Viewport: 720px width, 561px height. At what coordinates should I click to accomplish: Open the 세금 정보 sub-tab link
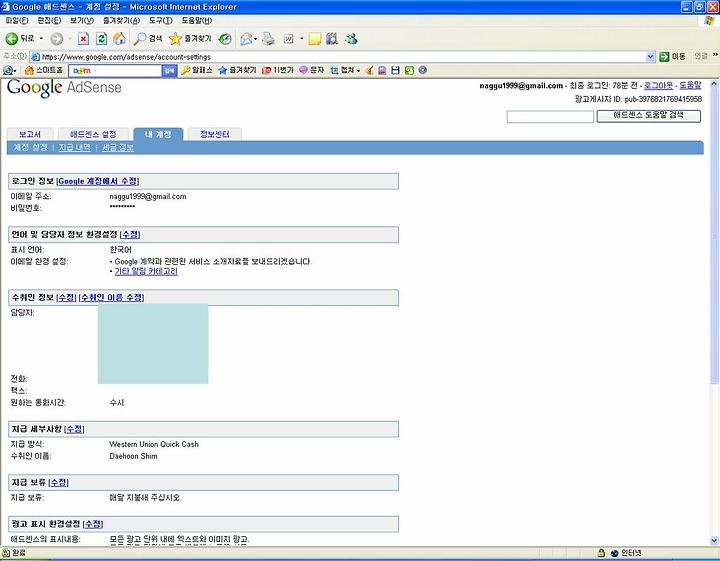pos(118,147)
